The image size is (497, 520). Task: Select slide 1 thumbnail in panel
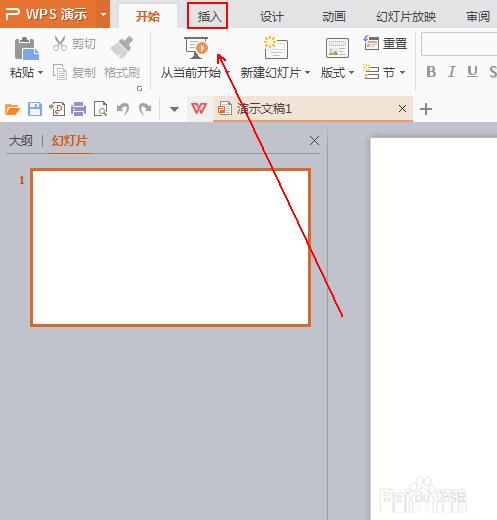(171, 247)
